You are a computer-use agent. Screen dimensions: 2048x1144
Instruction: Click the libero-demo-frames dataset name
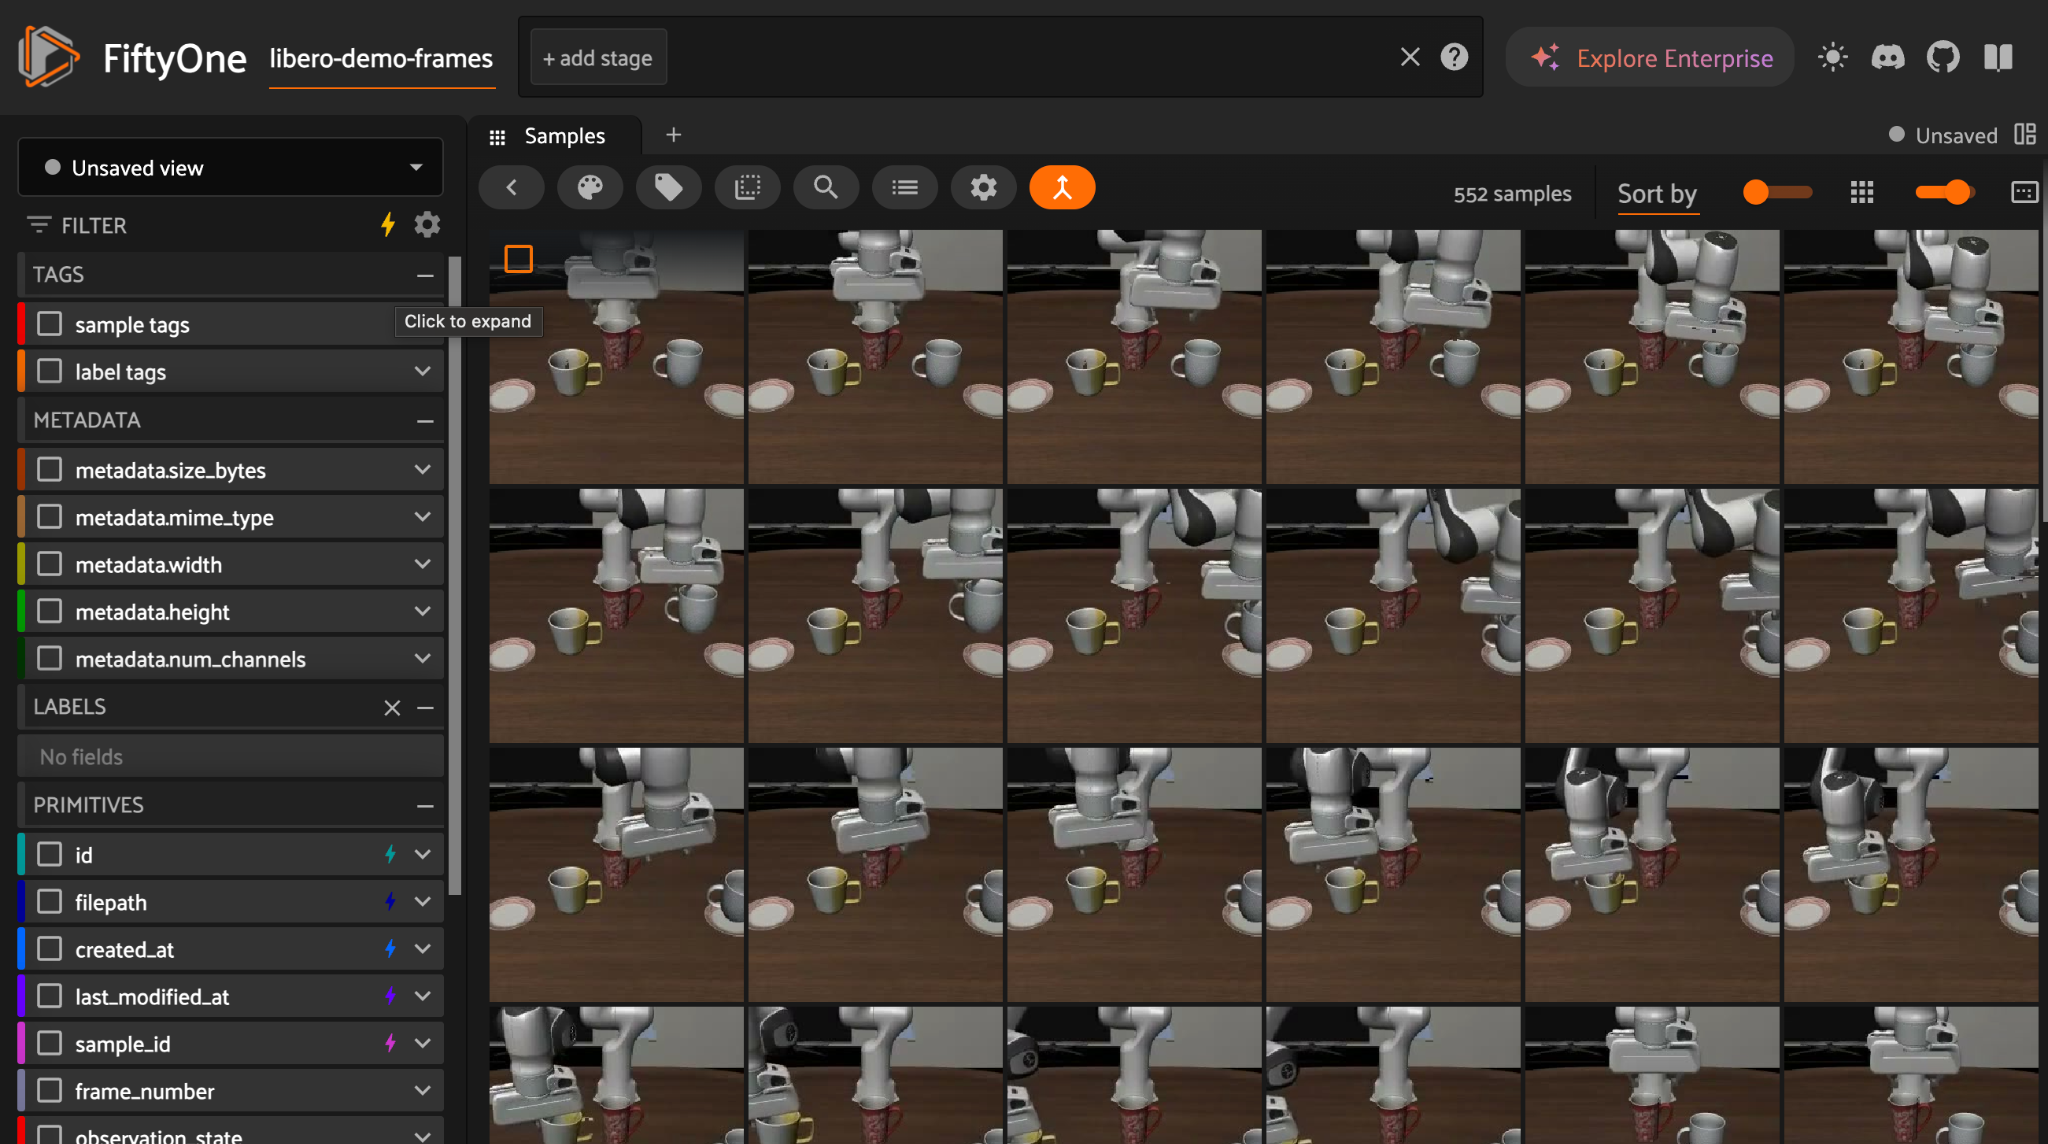click(381, 58)
